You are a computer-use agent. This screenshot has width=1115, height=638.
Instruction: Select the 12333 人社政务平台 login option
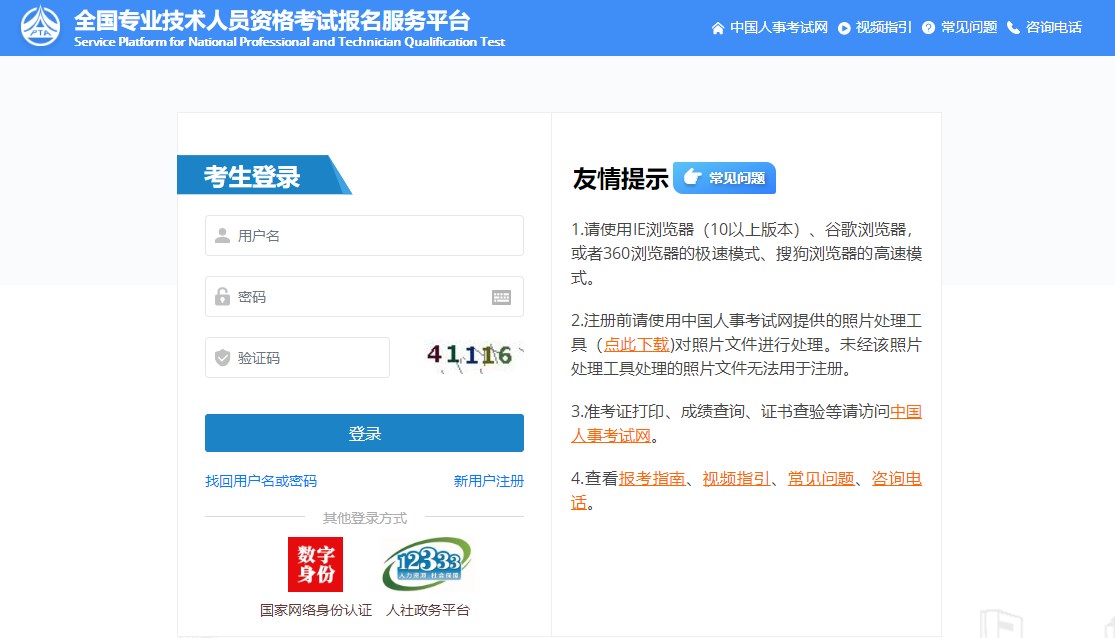tap(425, 563)
